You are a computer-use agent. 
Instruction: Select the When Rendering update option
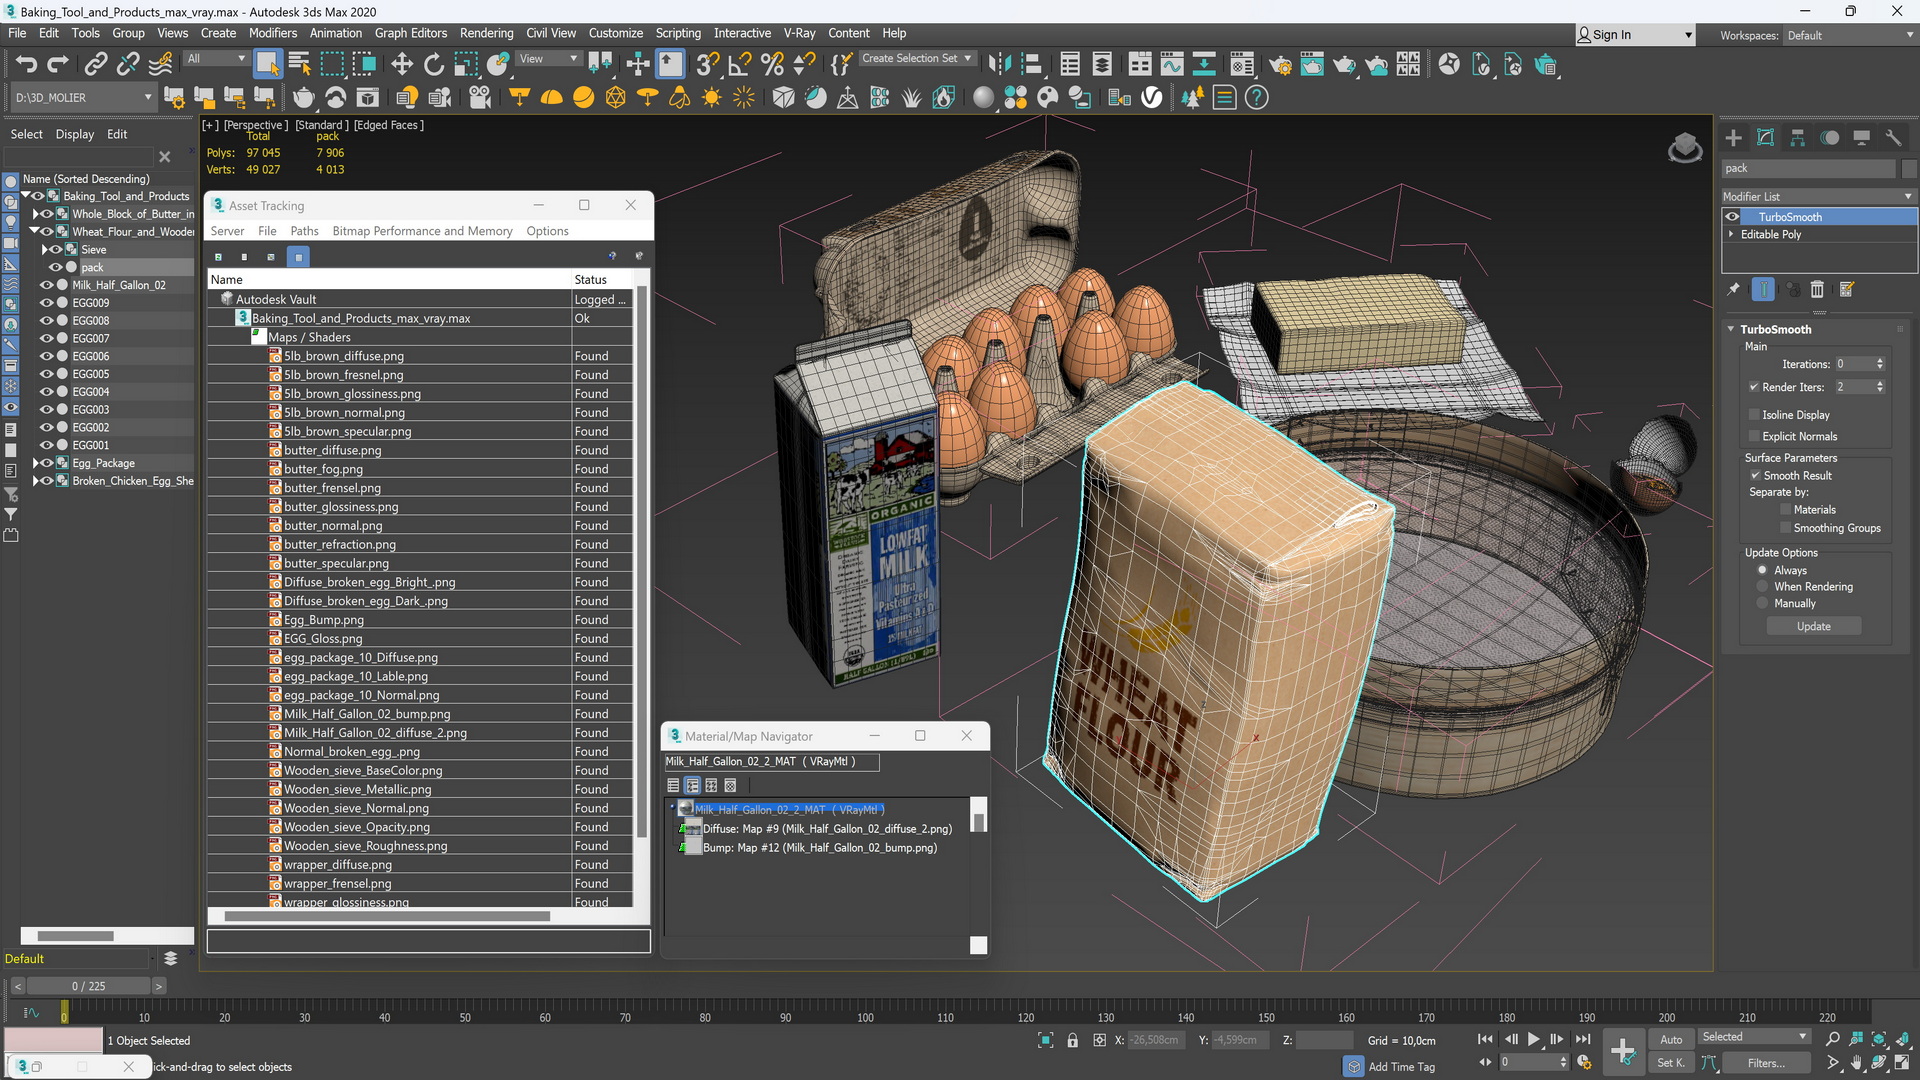click(x=1763, y=586)
